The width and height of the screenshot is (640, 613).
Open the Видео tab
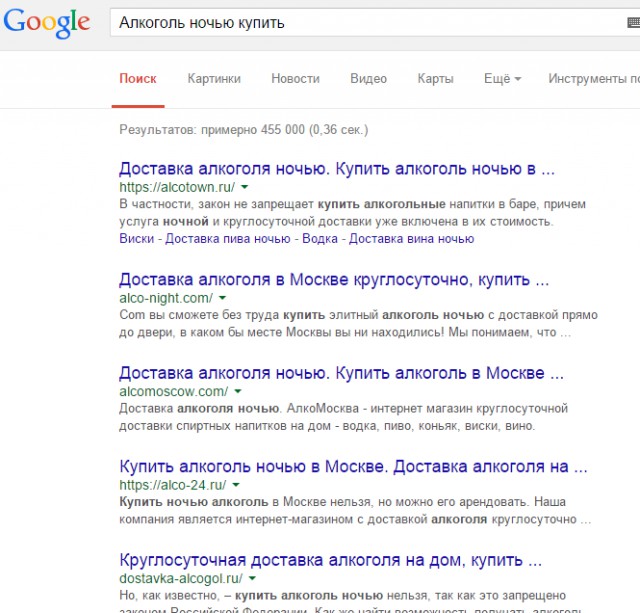[369, 78]
